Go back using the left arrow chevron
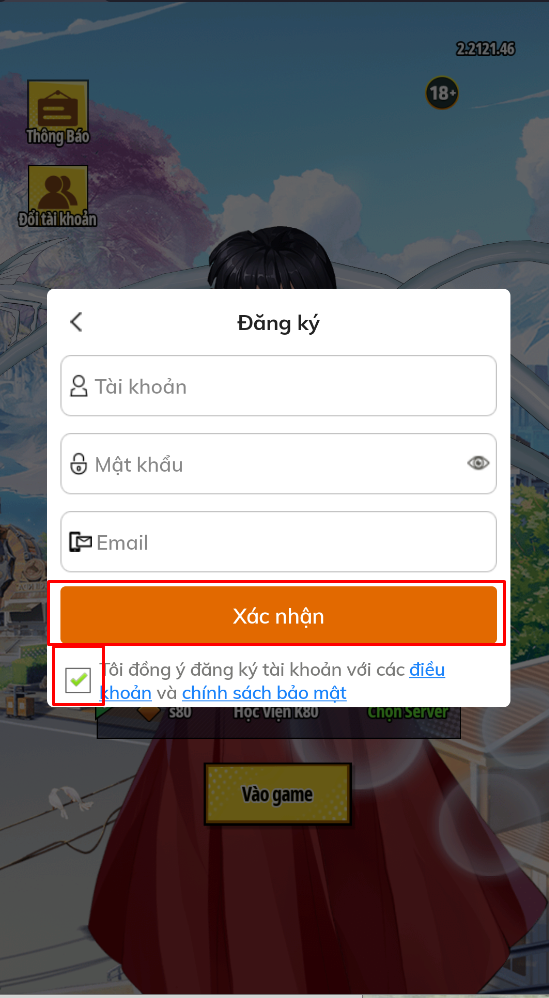 click(76, 322)
